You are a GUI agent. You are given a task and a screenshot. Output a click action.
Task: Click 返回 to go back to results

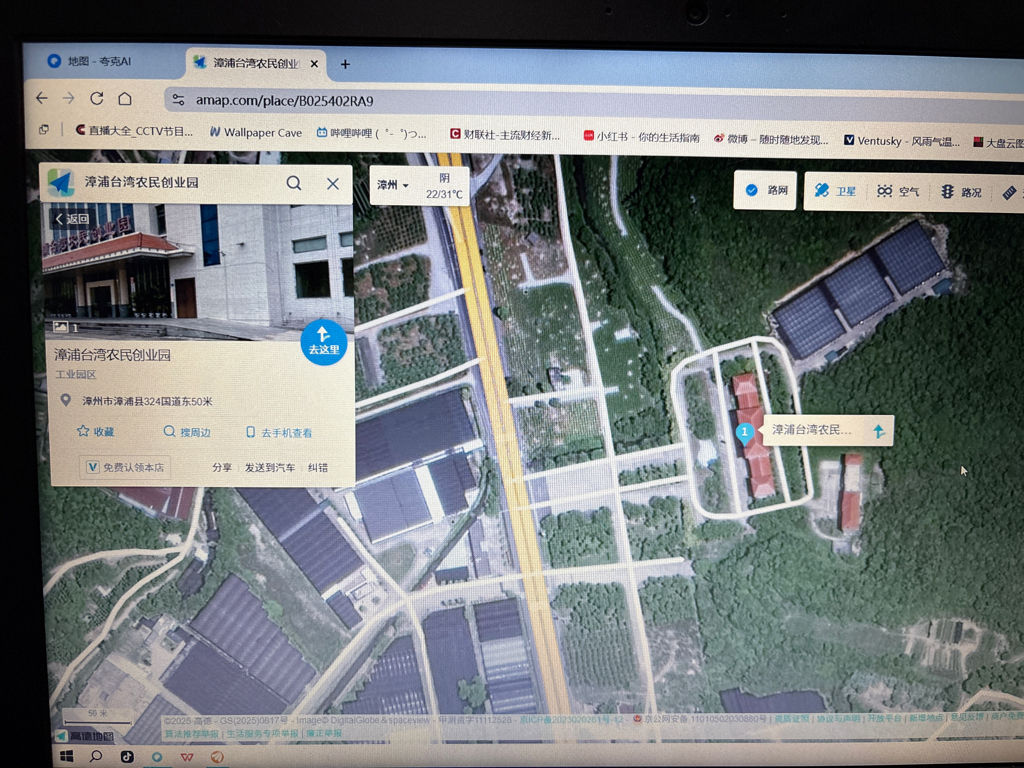(x=71, y=219)
